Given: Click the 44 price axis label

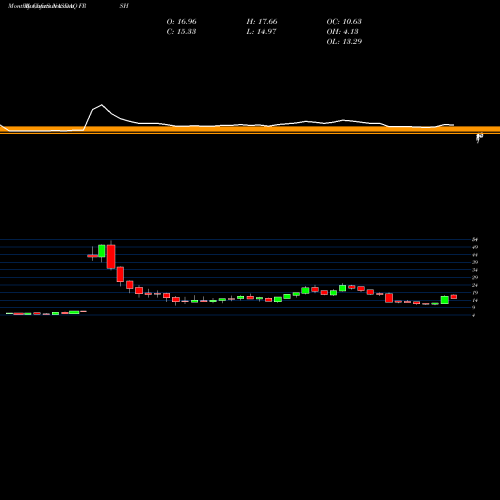Looking at the screenshot, I should [475, 255].
